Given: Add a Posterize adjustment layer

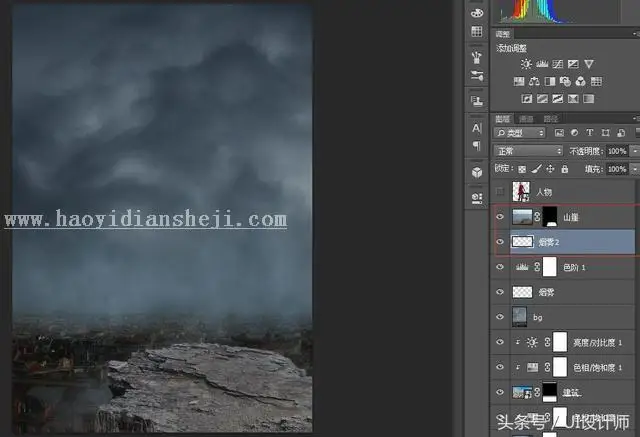Looking at the screenshot, I should (542, 99).
